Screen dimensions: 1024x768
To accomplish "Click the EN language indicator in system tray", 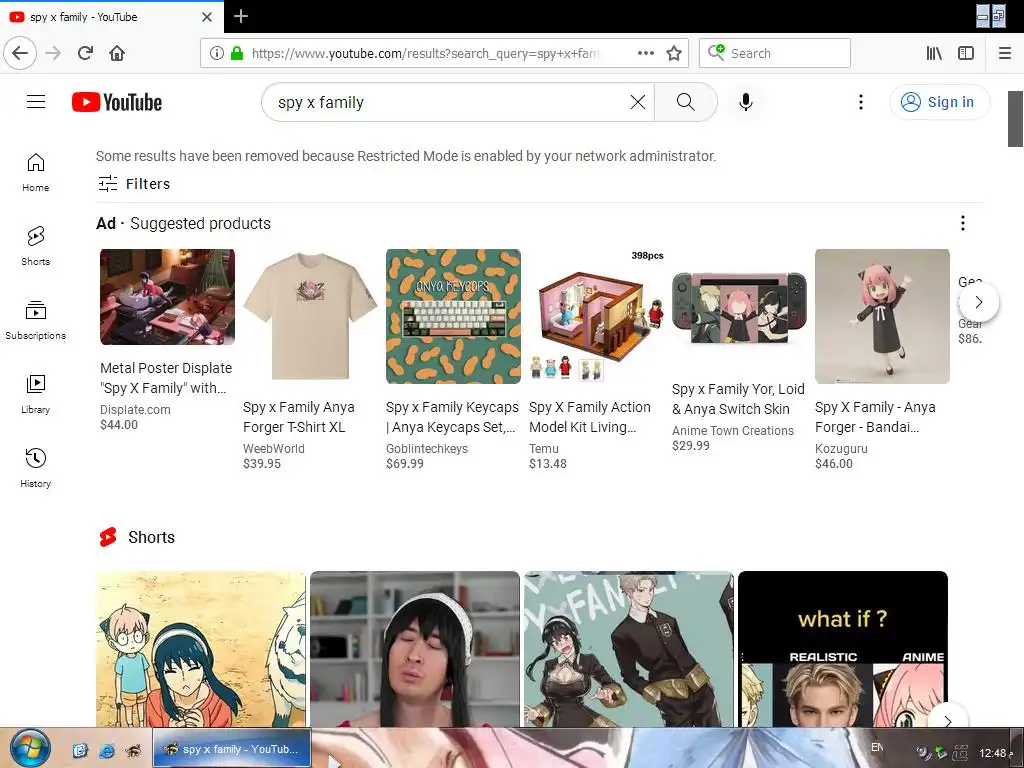I will (x=877, y=747).
